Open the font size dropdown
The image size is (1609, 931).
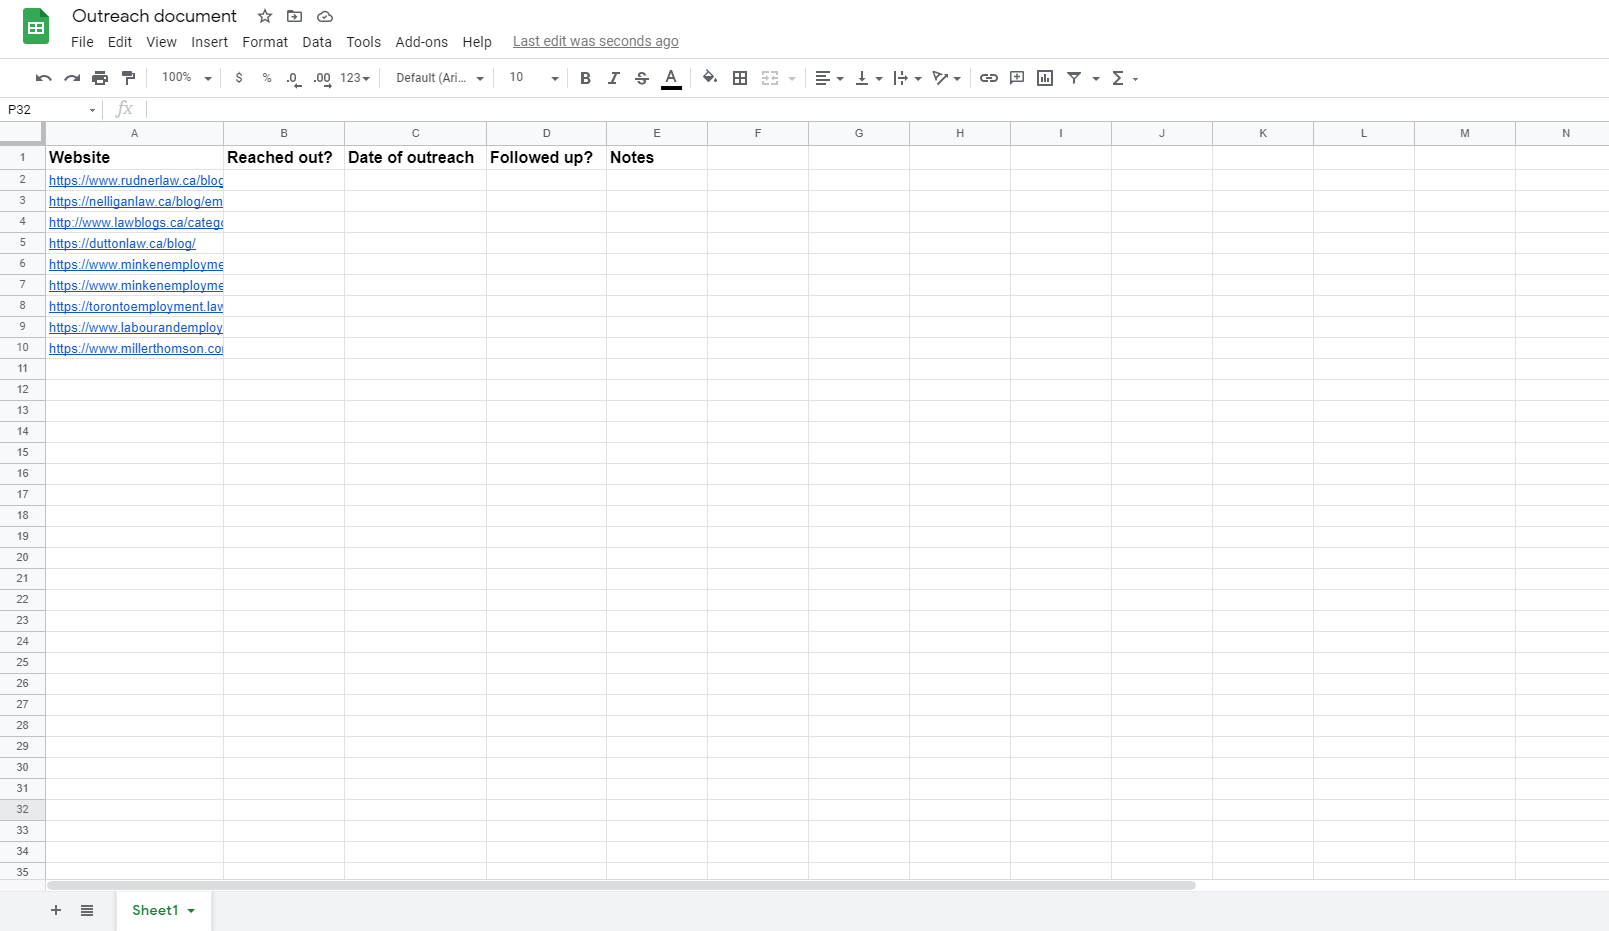pos(554,77)
